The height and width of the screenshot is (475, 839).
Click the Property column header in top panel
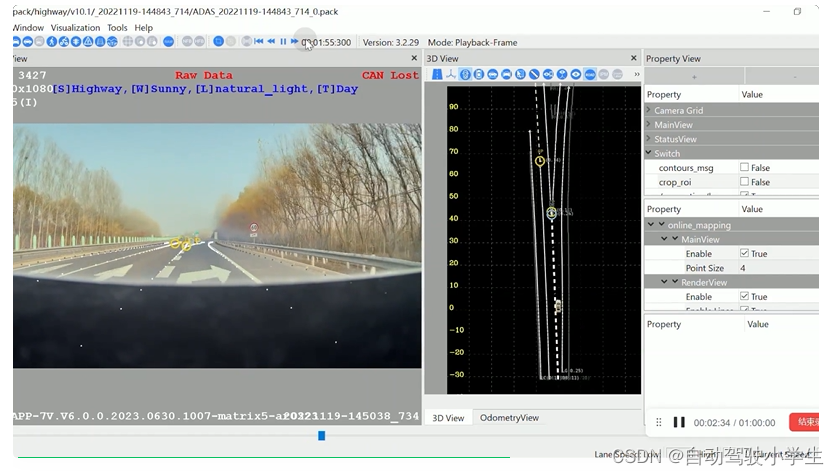[664, 94]
